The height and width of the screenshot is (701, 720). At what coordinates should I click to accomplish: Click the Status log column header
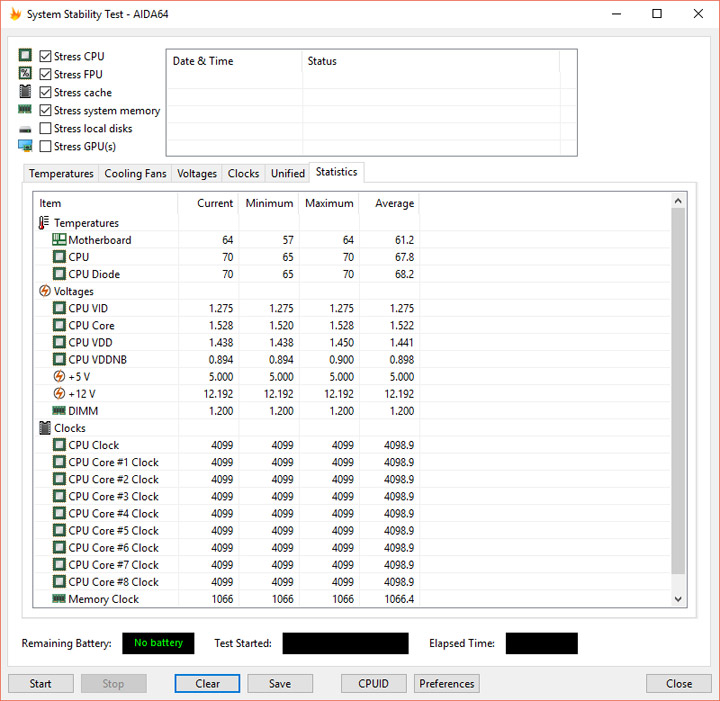point(431,61)
